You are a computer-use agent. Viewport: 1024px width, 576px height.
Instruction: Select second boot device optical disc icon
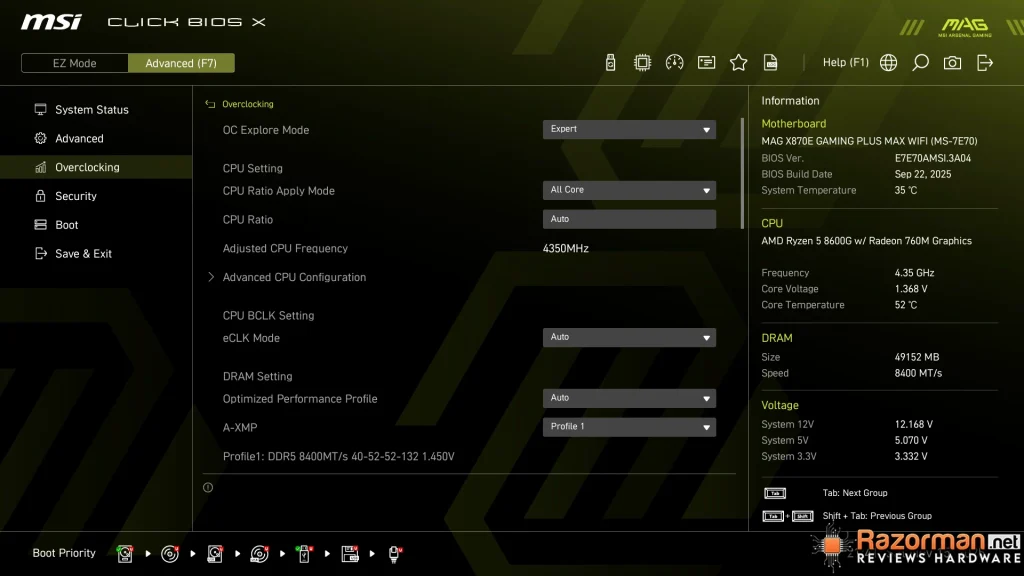coord(170,554)
